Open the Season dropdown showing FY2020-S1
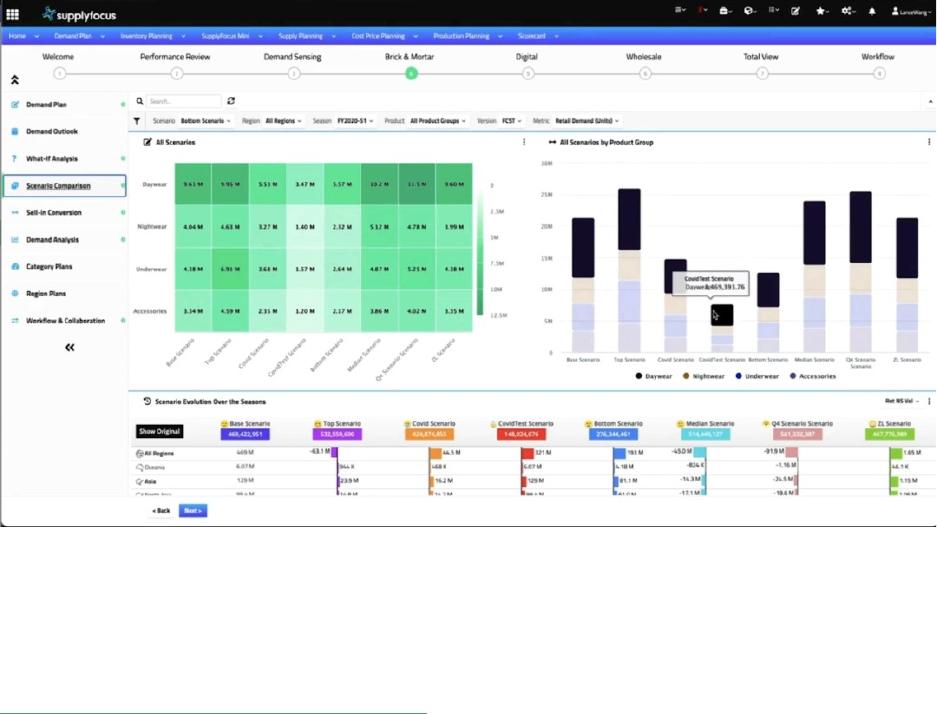This screenshot has width=937, height=714. point(355,121)
